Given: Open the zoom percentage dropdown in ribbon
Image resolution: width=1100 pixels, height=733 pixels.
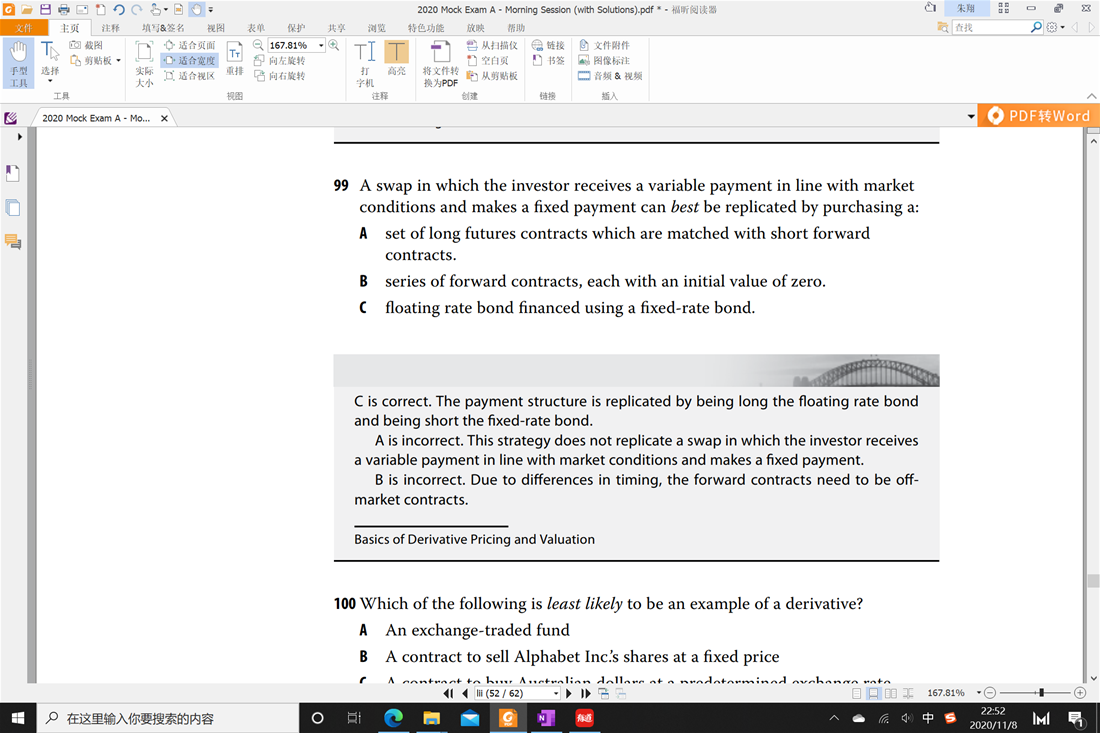Looking at the screenshot, I should [321, 46].
